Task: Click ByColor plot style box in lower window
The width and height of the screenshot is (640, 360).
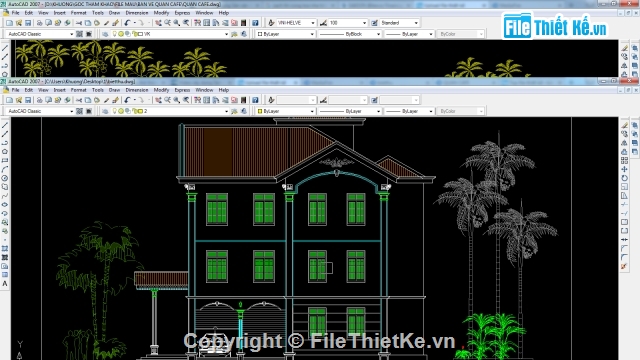Action: click(460, 111)
